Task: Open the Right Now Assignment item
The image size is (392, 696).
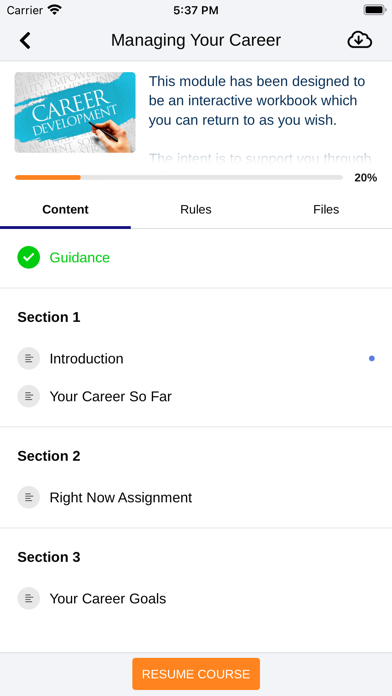Action: 196,498
